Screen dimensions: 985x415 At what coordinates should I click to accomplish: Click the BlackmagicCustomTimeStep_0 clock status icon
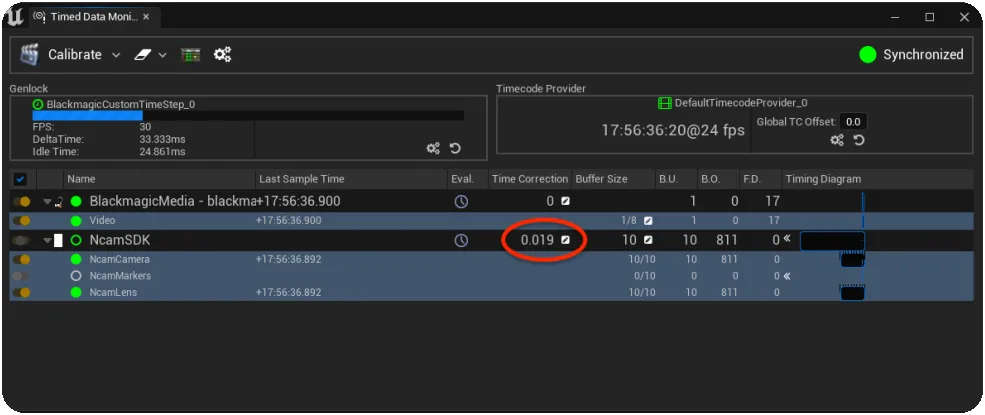pos(38,104)
